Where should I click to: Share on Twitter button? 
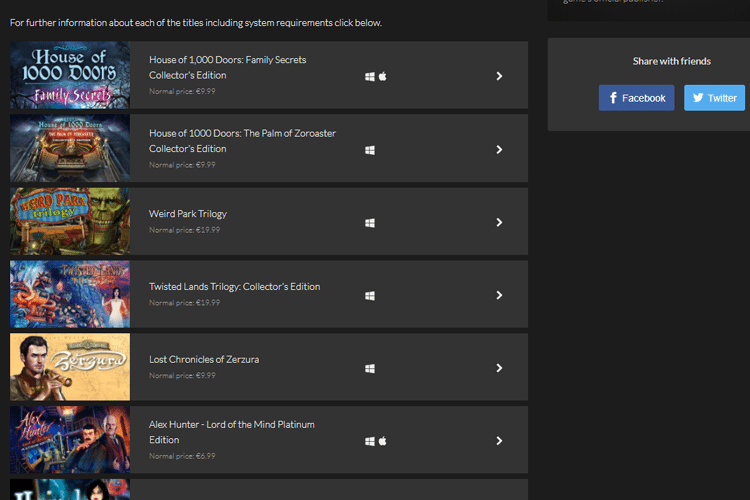pyautogui.click(x=714, y=98)
